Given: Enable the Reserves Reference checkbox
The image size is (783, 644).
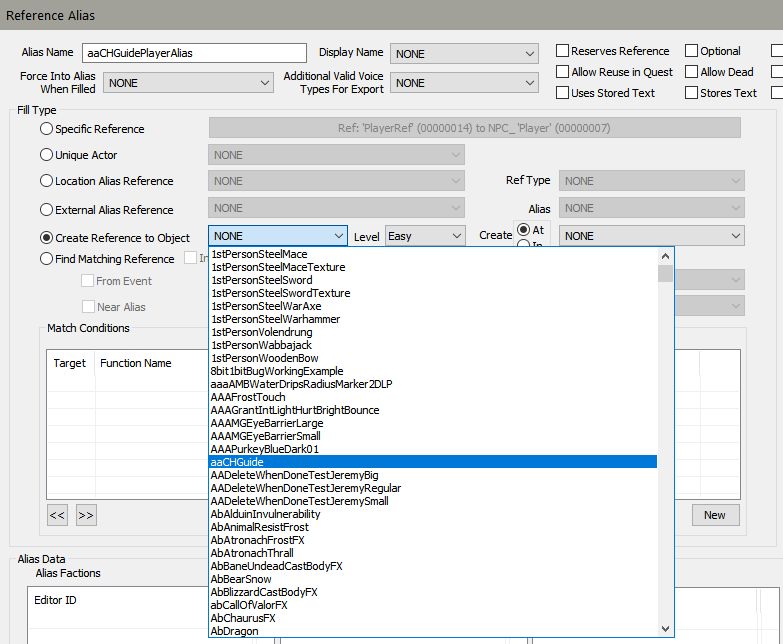Looking at the screenshot, I should click(563, 51).
